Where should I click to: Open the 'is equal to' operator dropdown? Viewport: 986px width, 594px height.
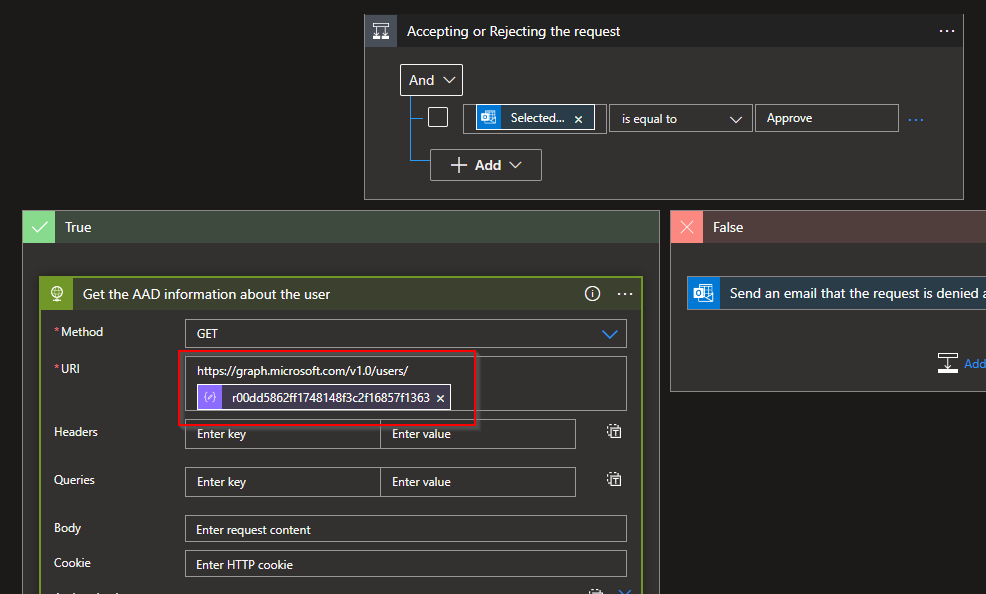[x=681, y=118]
